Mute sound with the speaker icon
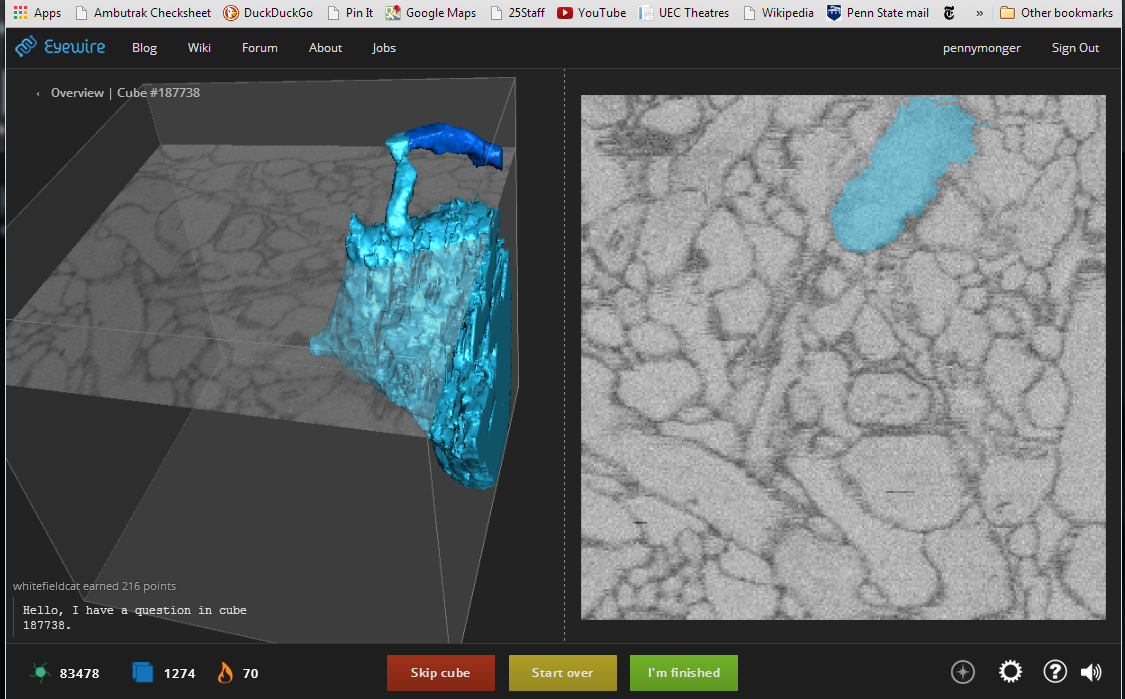Image resolution: width=1125 pixels, height=699 pixels. [1091, 672]
